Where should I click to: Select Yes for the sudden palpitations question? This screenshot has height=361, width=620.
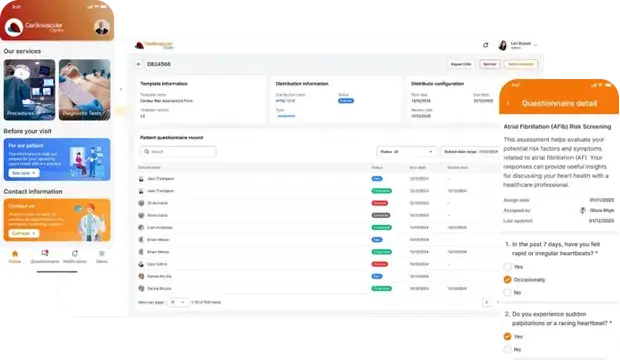[507, 336]
